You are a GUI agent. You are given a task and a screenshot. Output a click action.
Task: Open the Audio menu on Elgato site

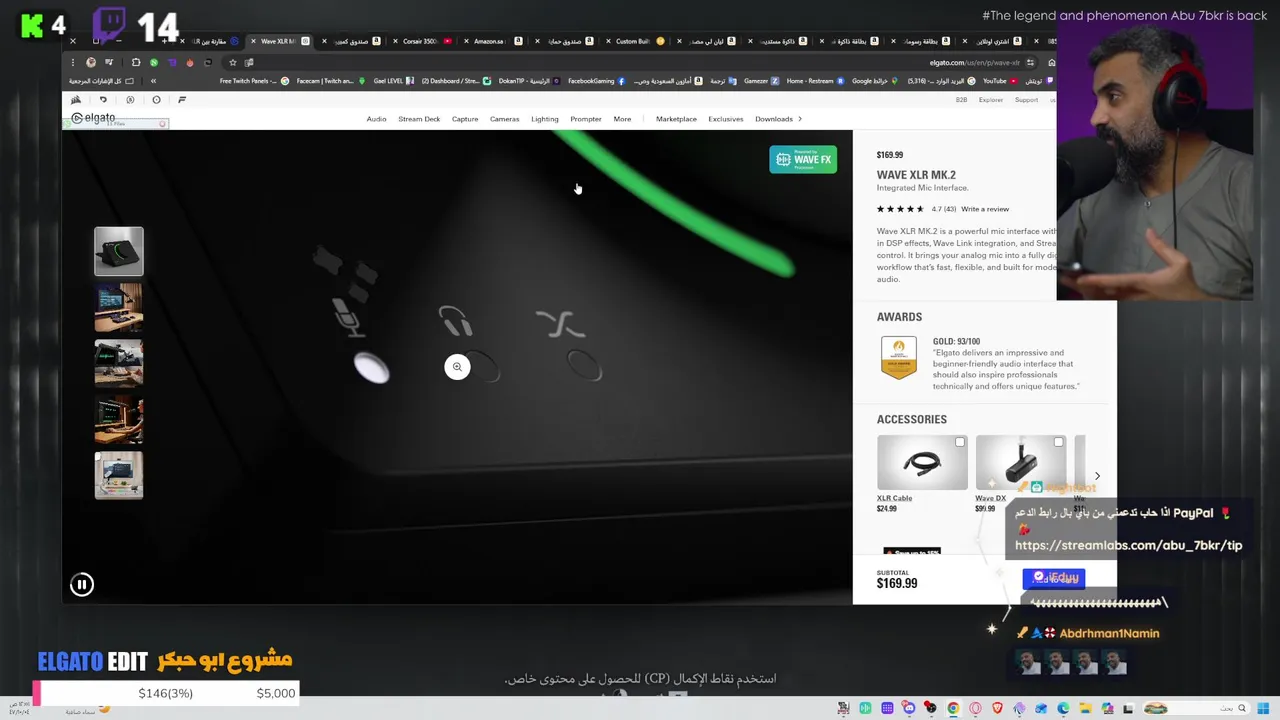[x=376, y=119]
